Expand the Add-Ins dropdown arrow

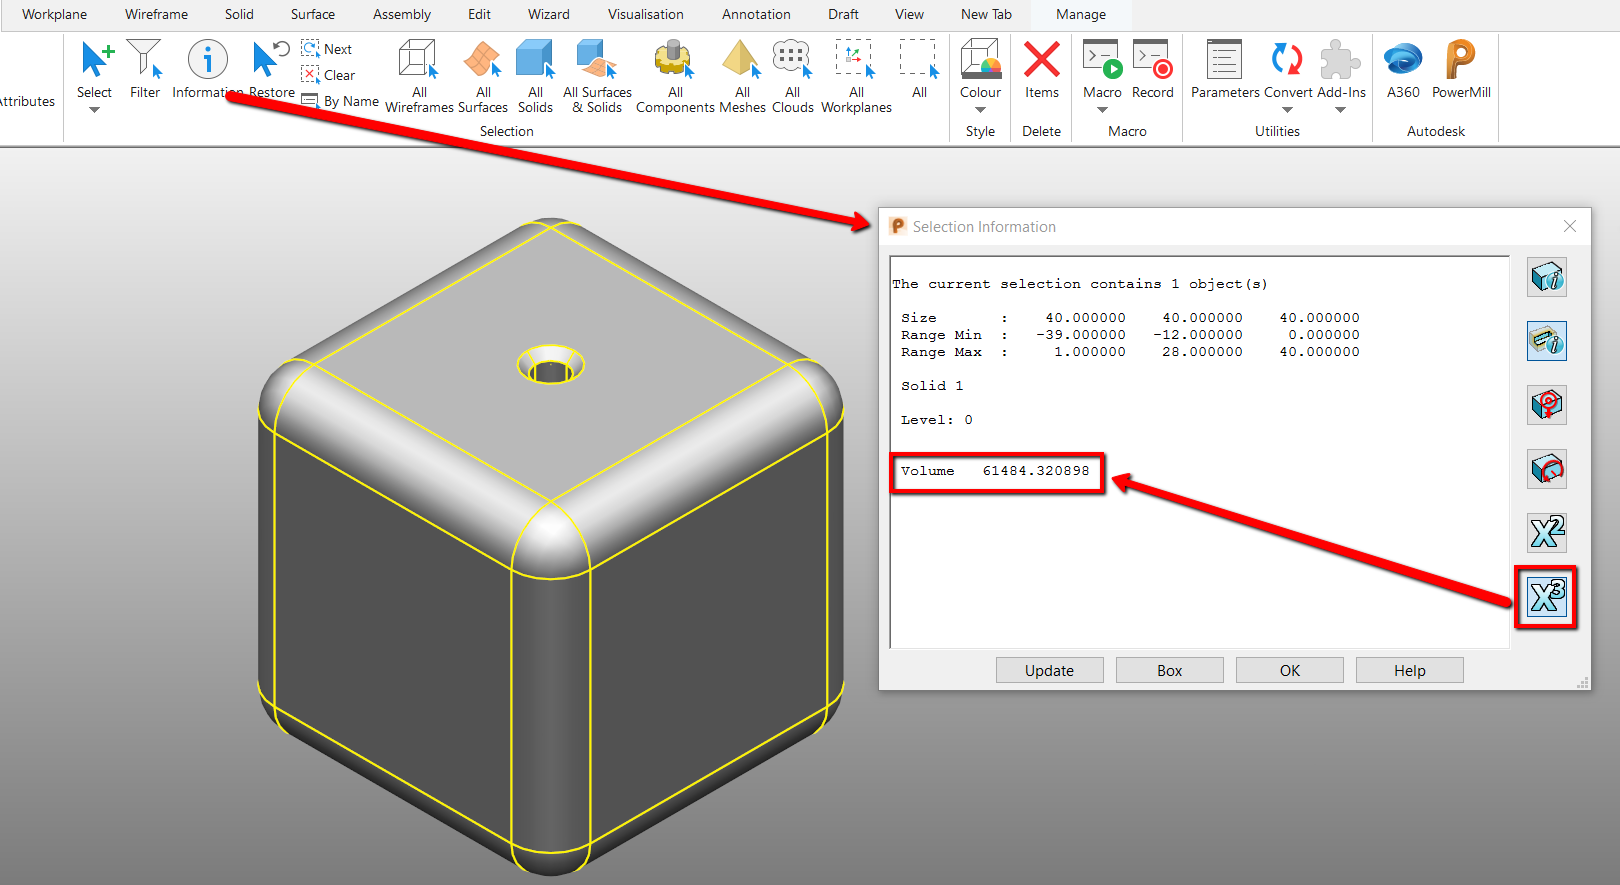(1341, 110)
